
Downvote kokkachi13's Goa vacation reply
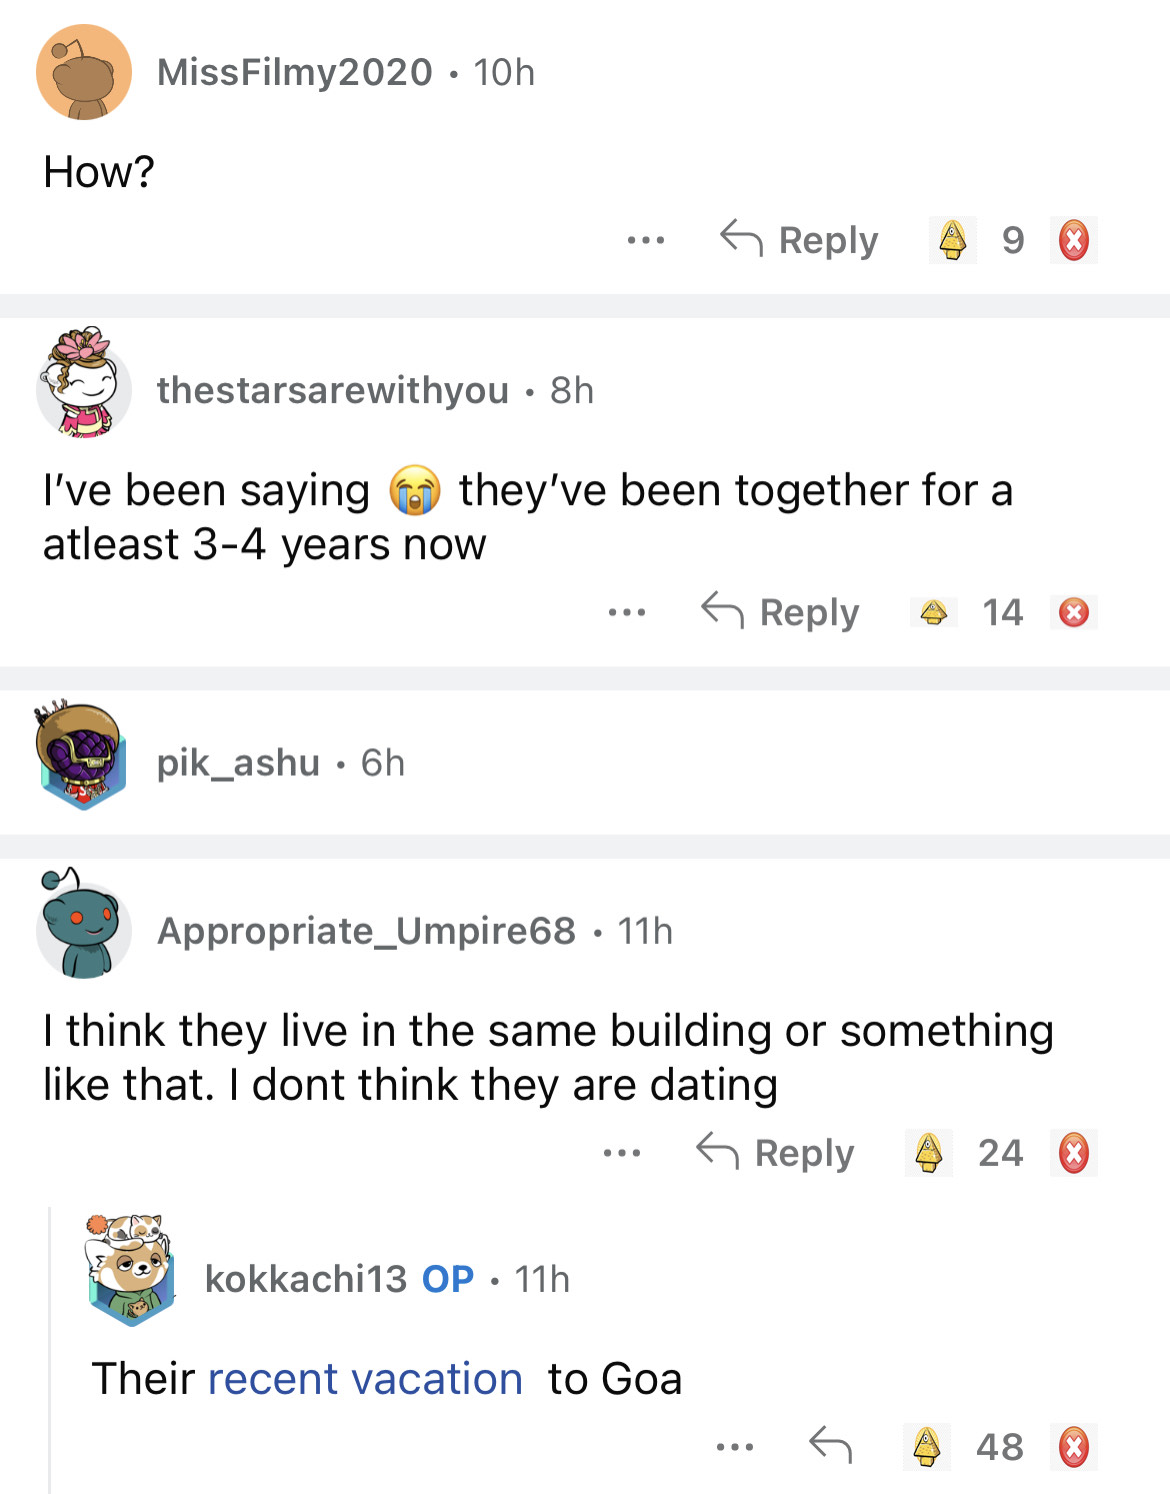[x=1074, y=1446]
